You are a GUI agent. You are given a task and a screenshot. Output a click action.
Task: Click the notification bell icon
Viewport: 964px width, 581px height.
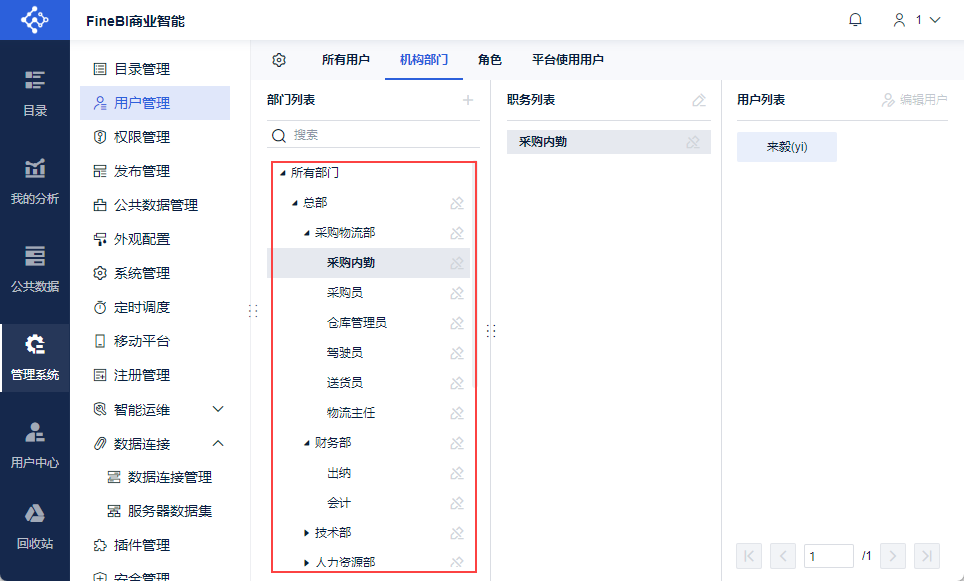[x=855, y=20]
